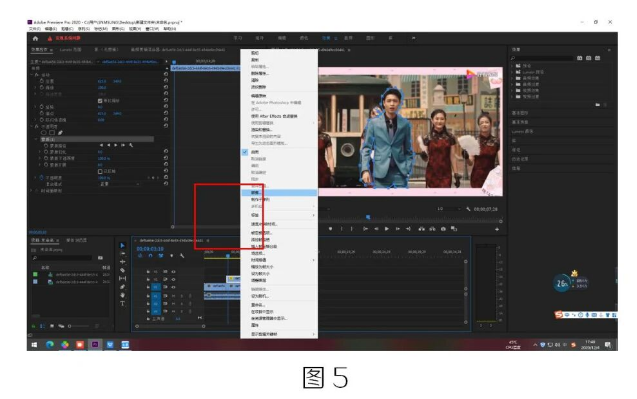Select the Pen tool in the tools panel

[x=122, y=287]
